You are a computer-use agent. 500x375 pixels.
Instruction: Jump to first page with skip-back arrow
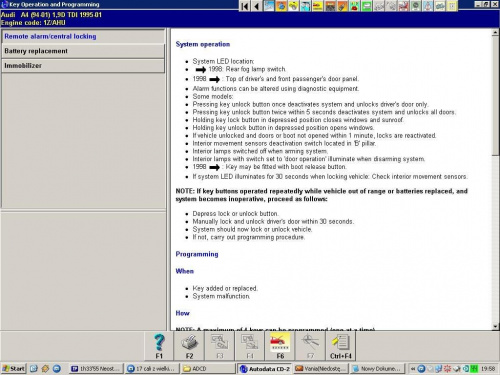[245, 6]
